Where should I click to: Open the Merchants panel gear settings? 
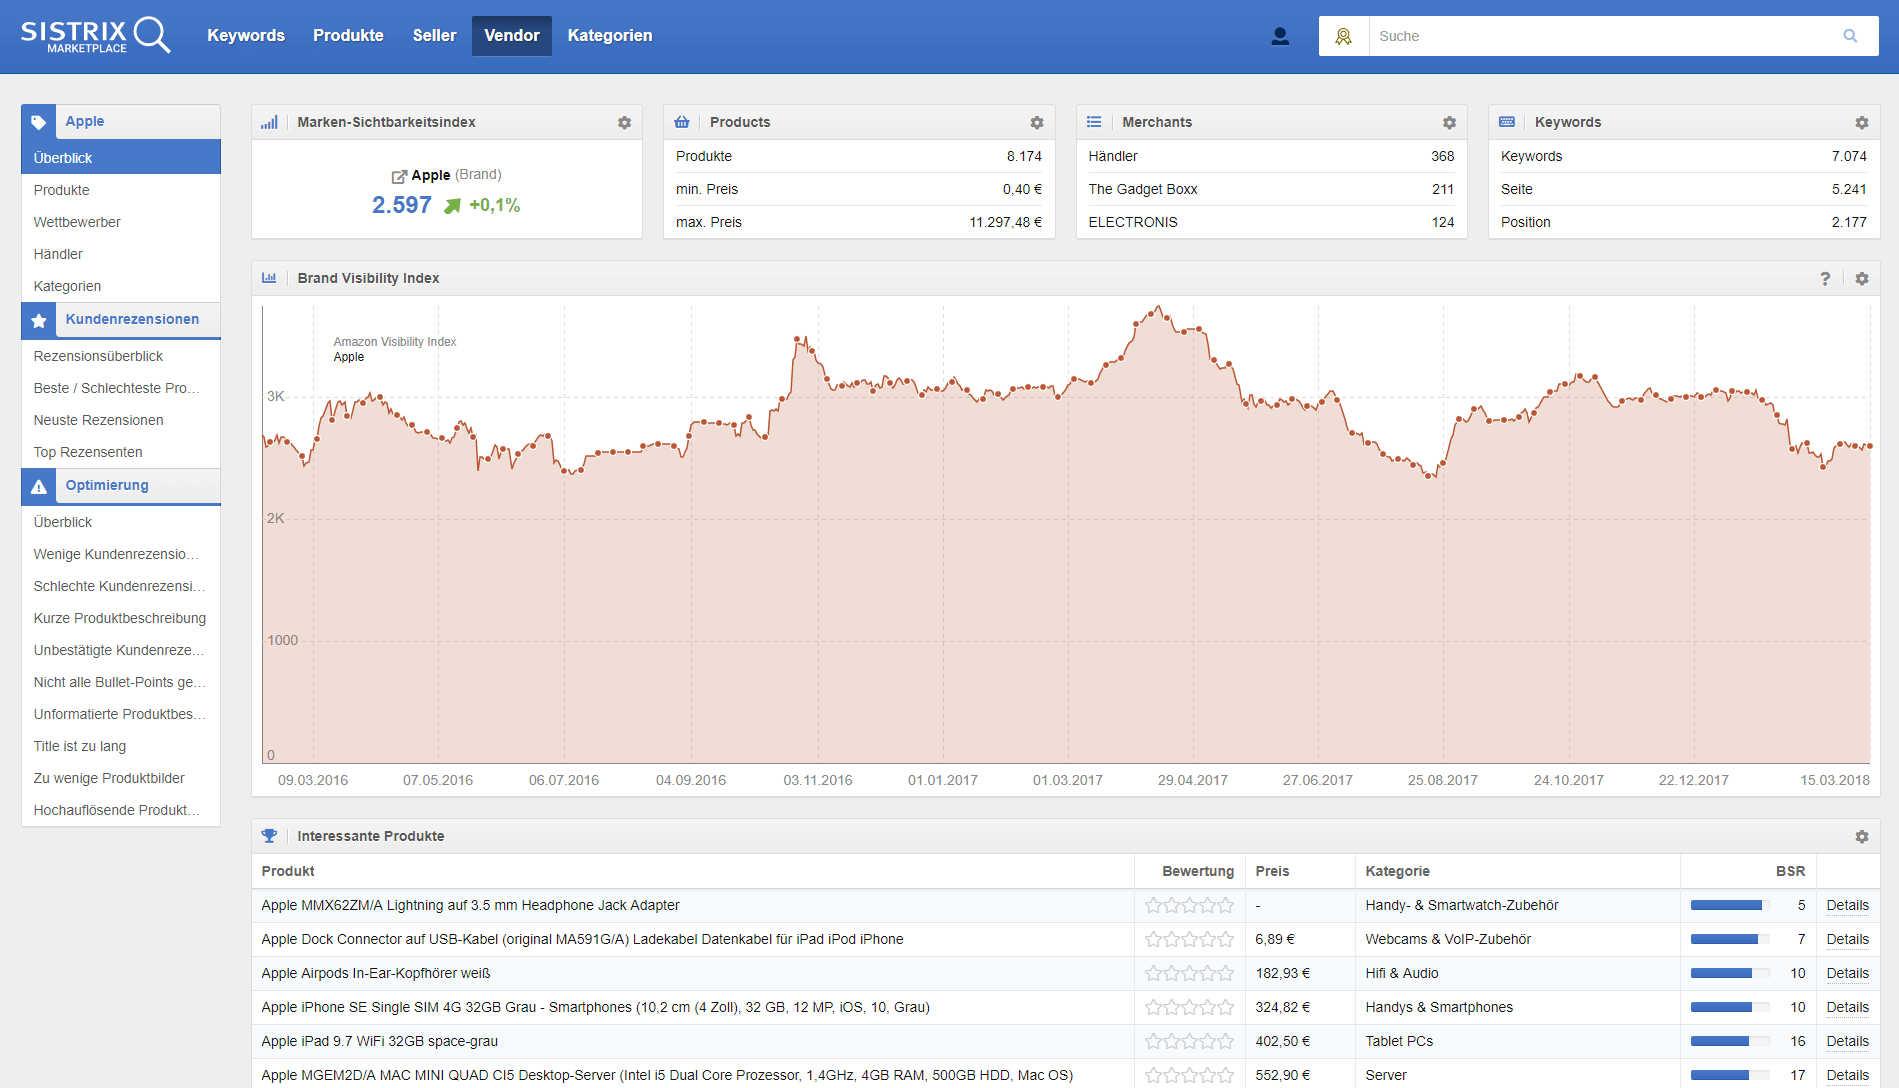[1449, 122]
